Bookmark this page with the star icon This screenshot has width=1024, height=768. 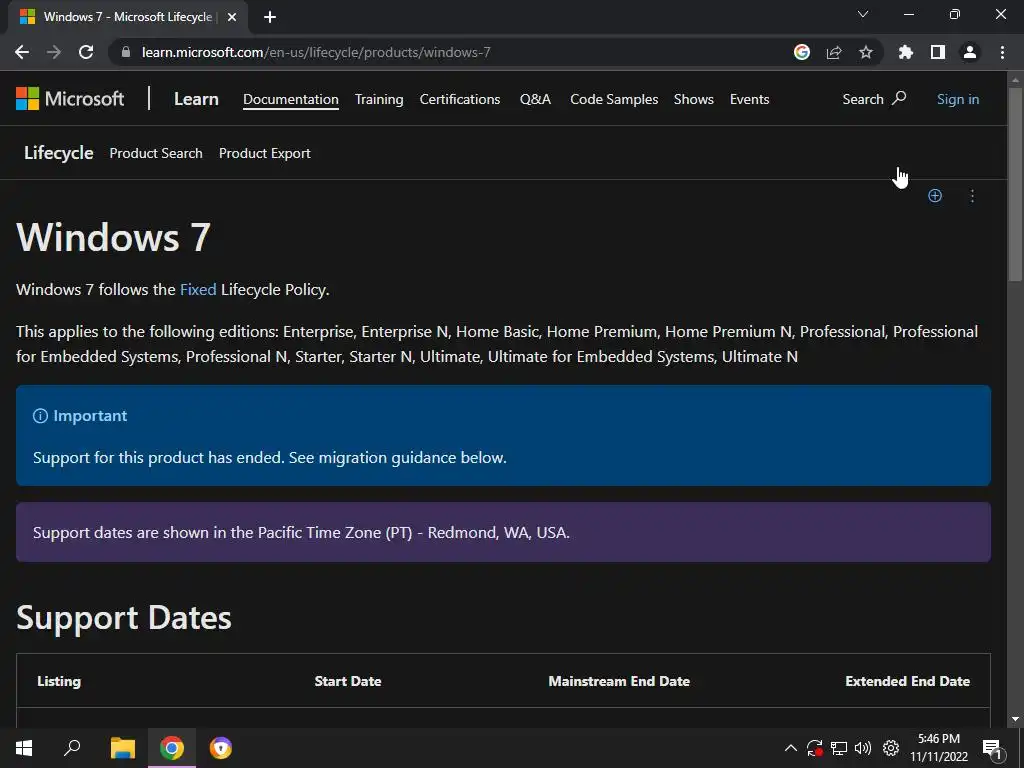(866, 52)
